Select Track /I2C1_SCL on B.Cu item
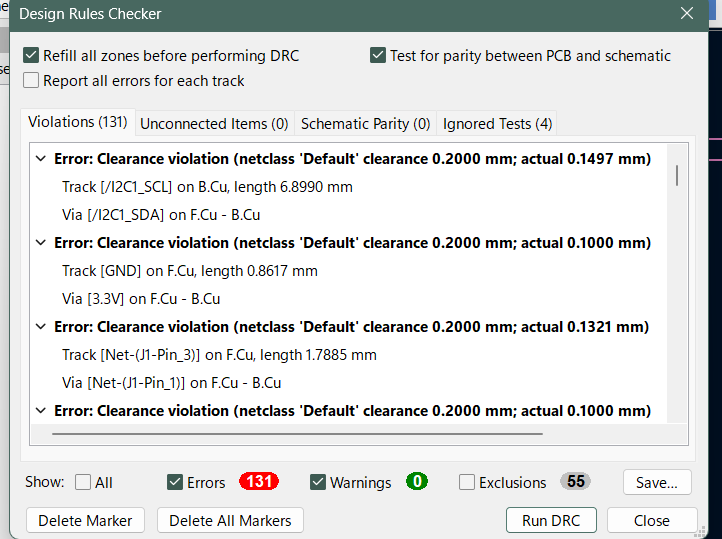This screenshot has width=722, height=539. pos(207,187)
